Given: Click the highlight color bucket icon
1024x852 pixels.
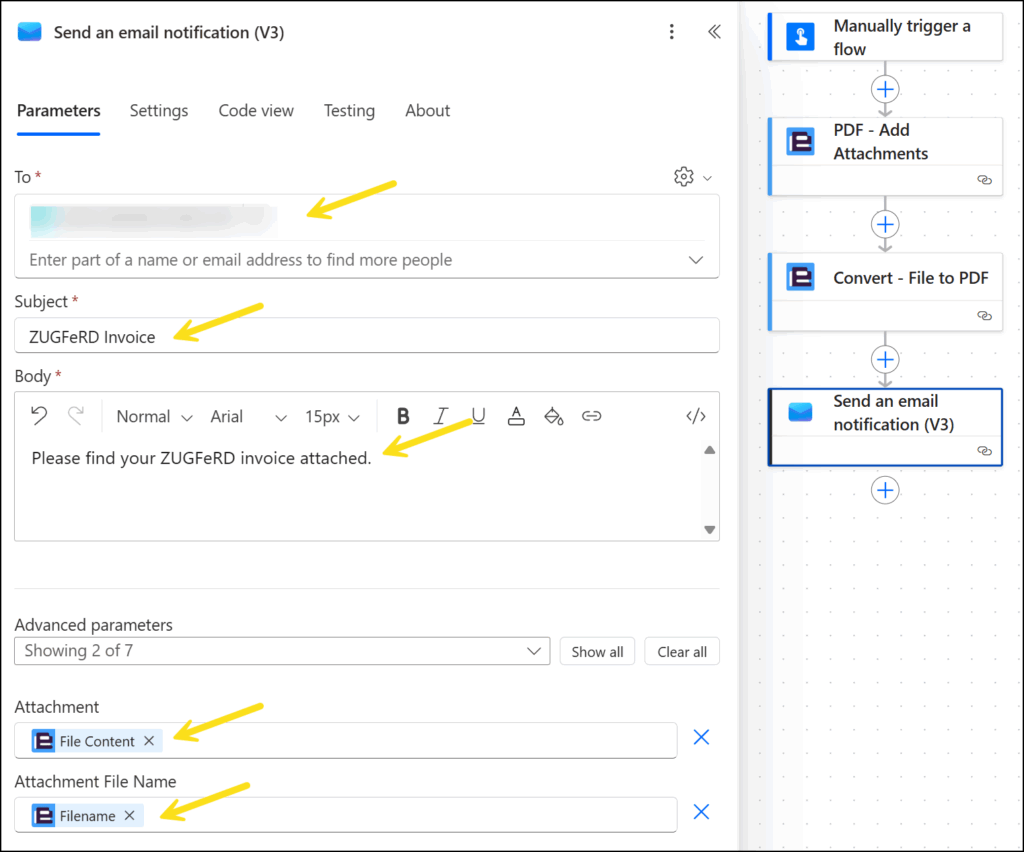Looking at the screenshot, I should coord(553,417).
